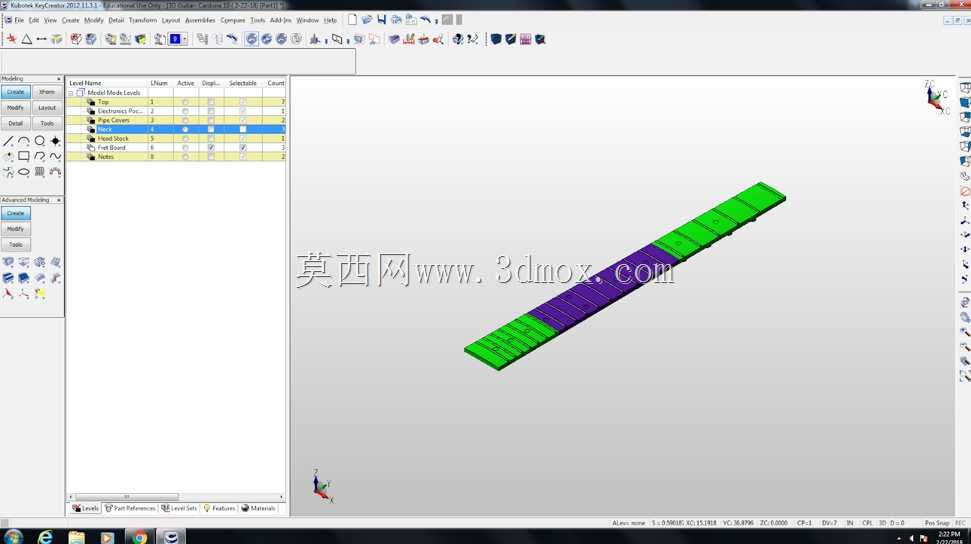Select the Rectangle tool in Modeling palette
971x544 pixels.
pyautogui.click(x=24, y=157)
